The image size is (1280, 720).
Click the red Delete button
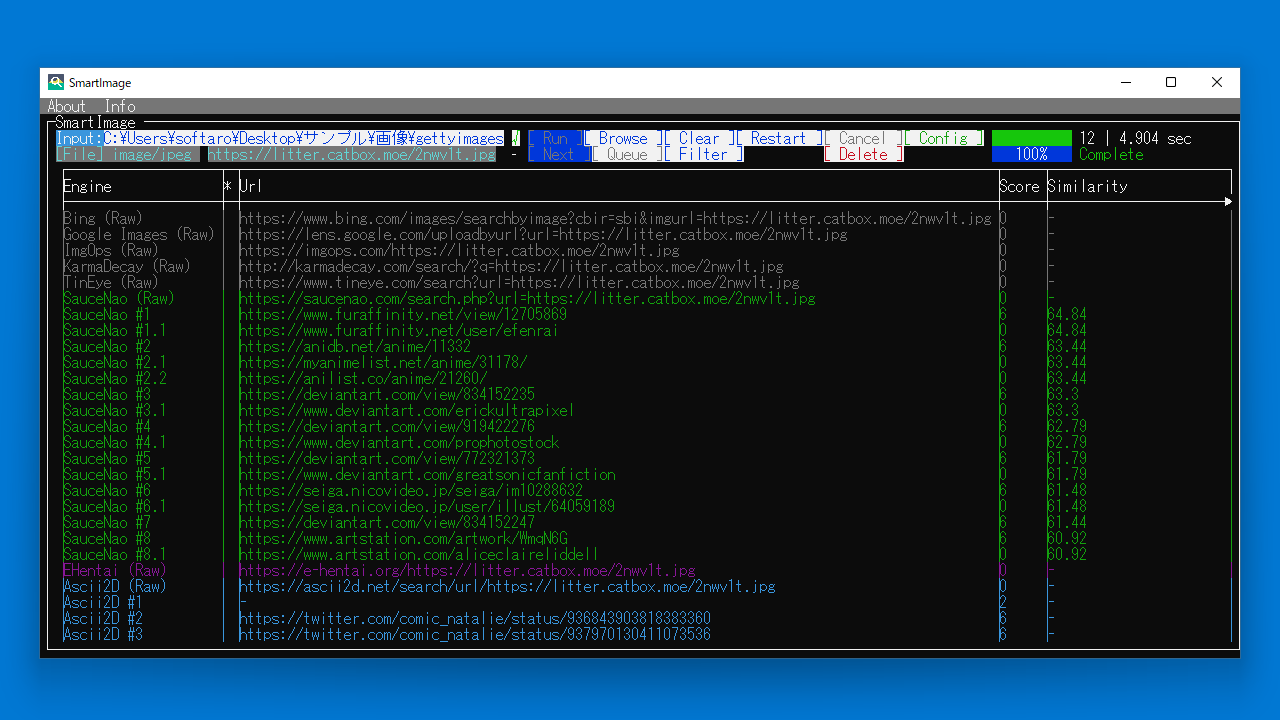pyautogui.click(x=863, y=155)
